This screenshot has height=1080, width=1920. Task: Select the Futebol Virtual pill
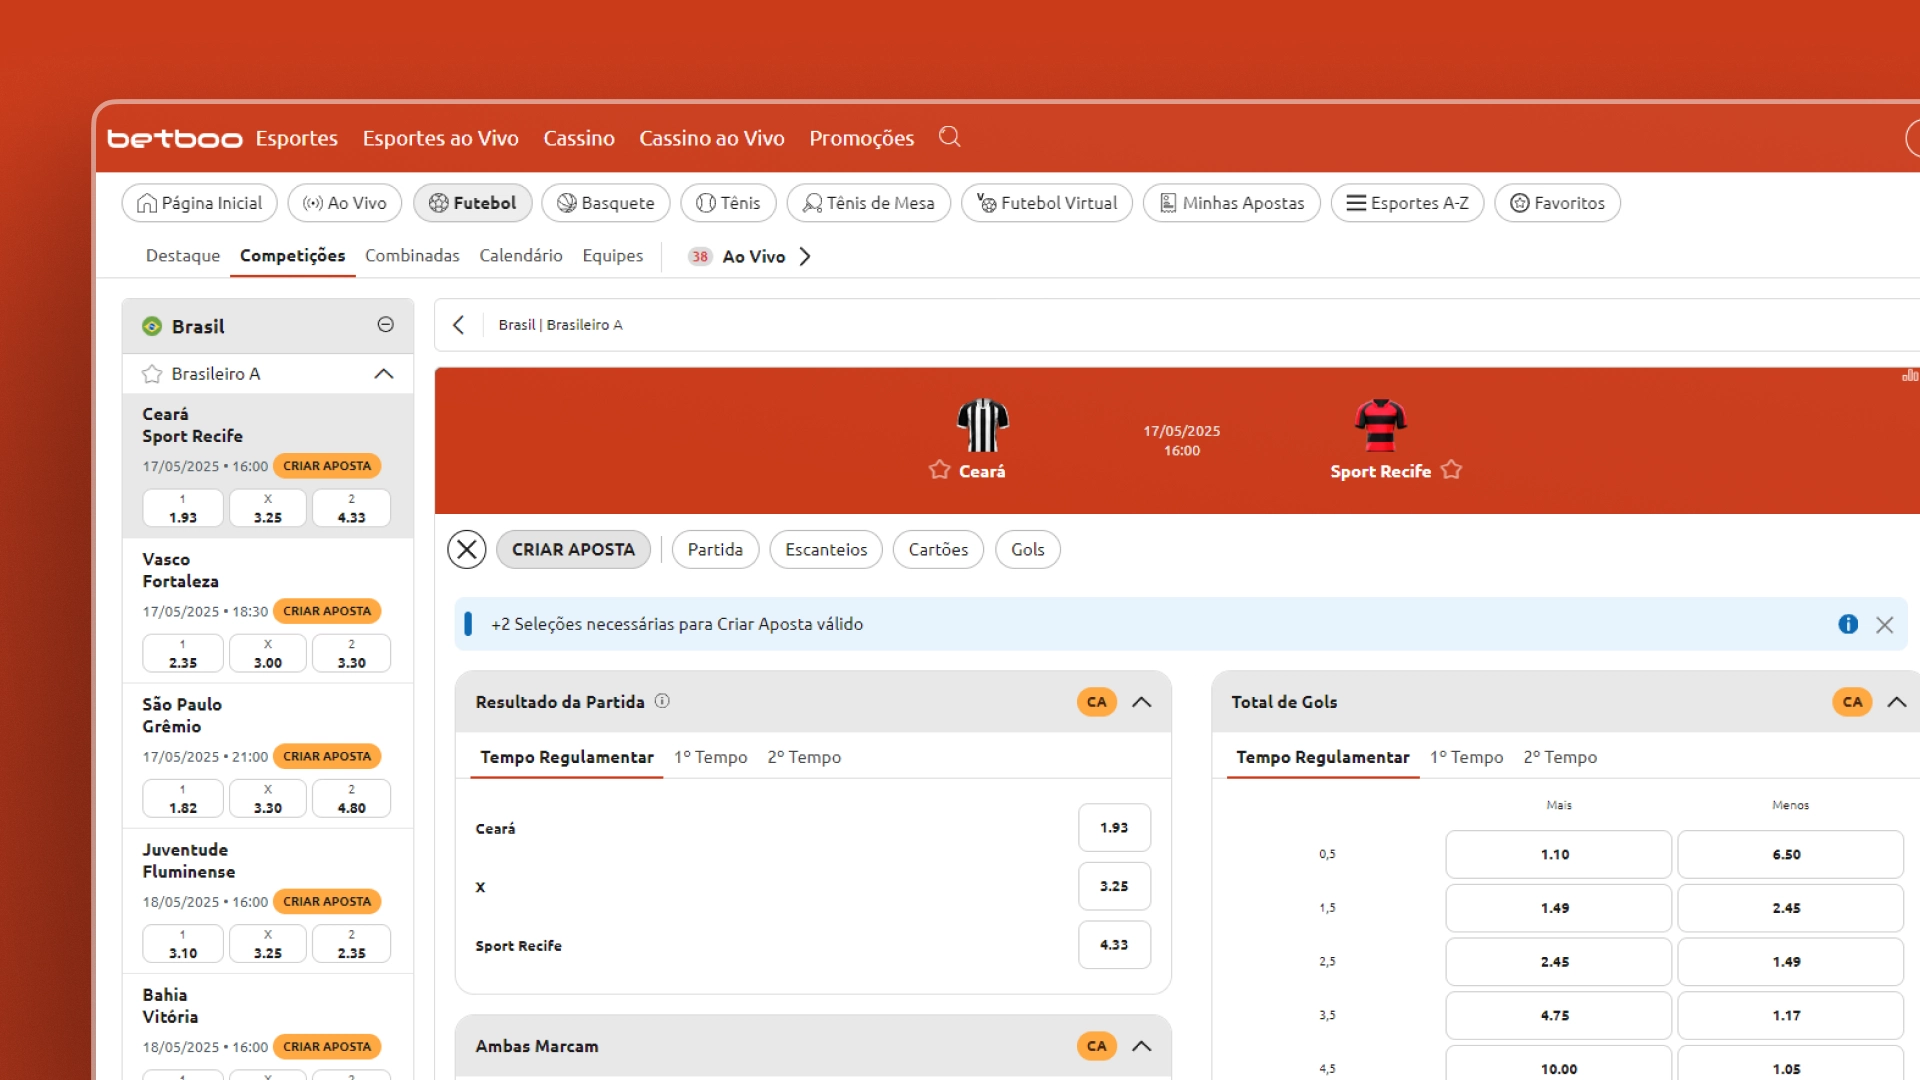point(1047,203)
